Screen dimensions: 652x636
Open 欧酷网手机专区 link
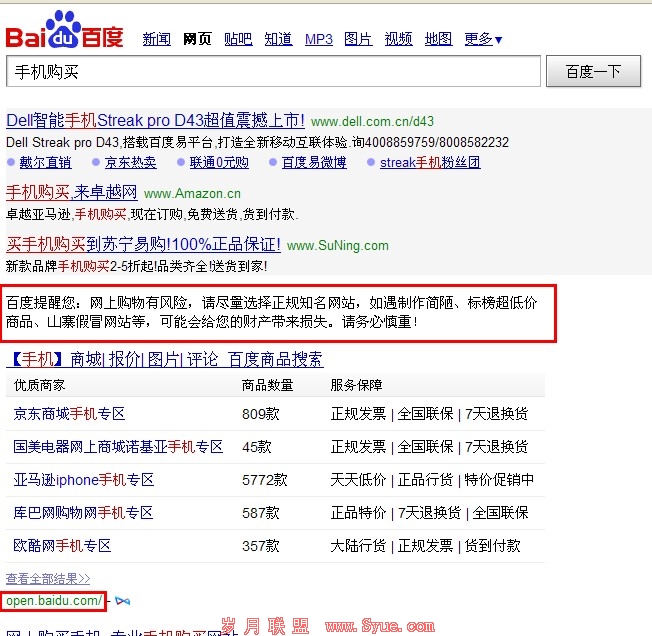coord(62,546)
